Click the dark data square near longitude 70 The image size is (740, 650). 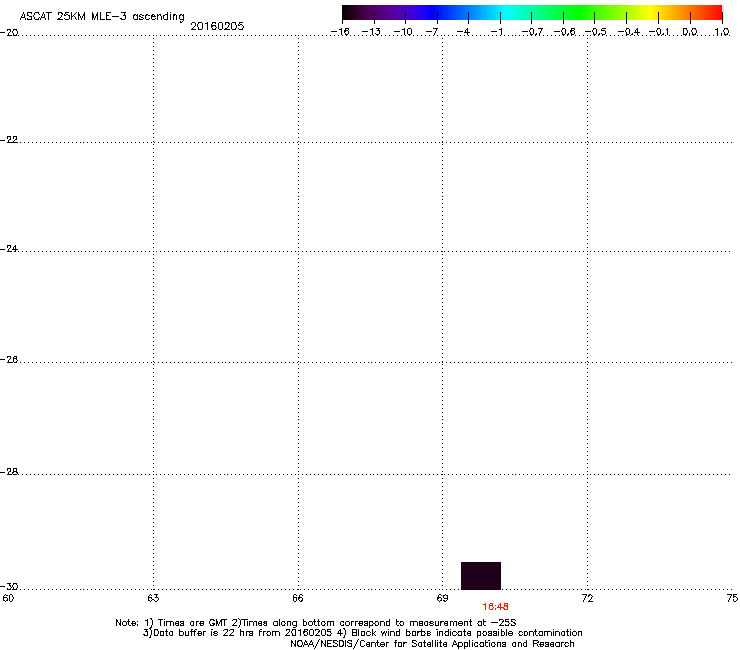[x=481, y=575]
